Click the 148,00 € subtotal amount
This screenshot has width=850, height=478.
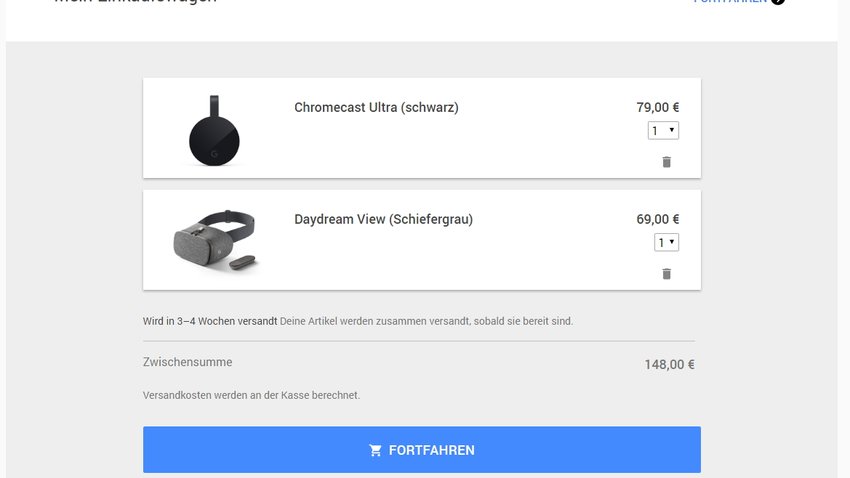click(669, 365)
